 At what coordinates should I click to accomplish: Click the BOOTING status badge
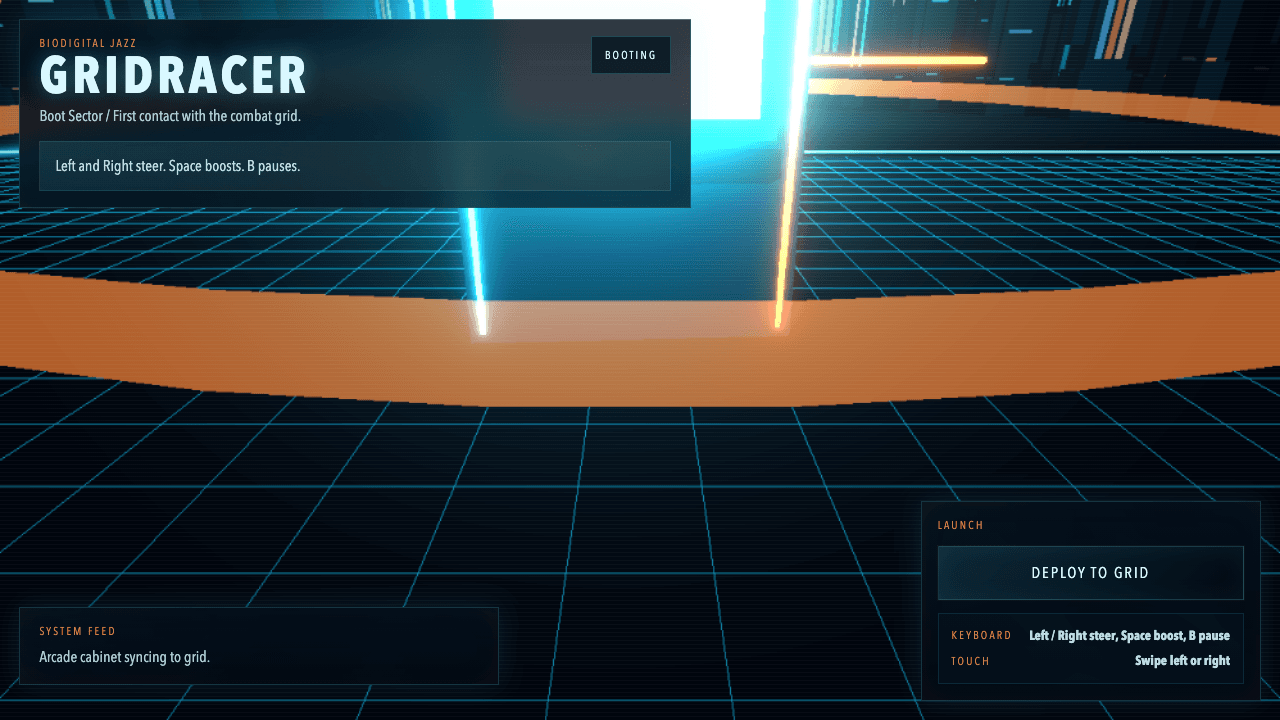[631, 55]
